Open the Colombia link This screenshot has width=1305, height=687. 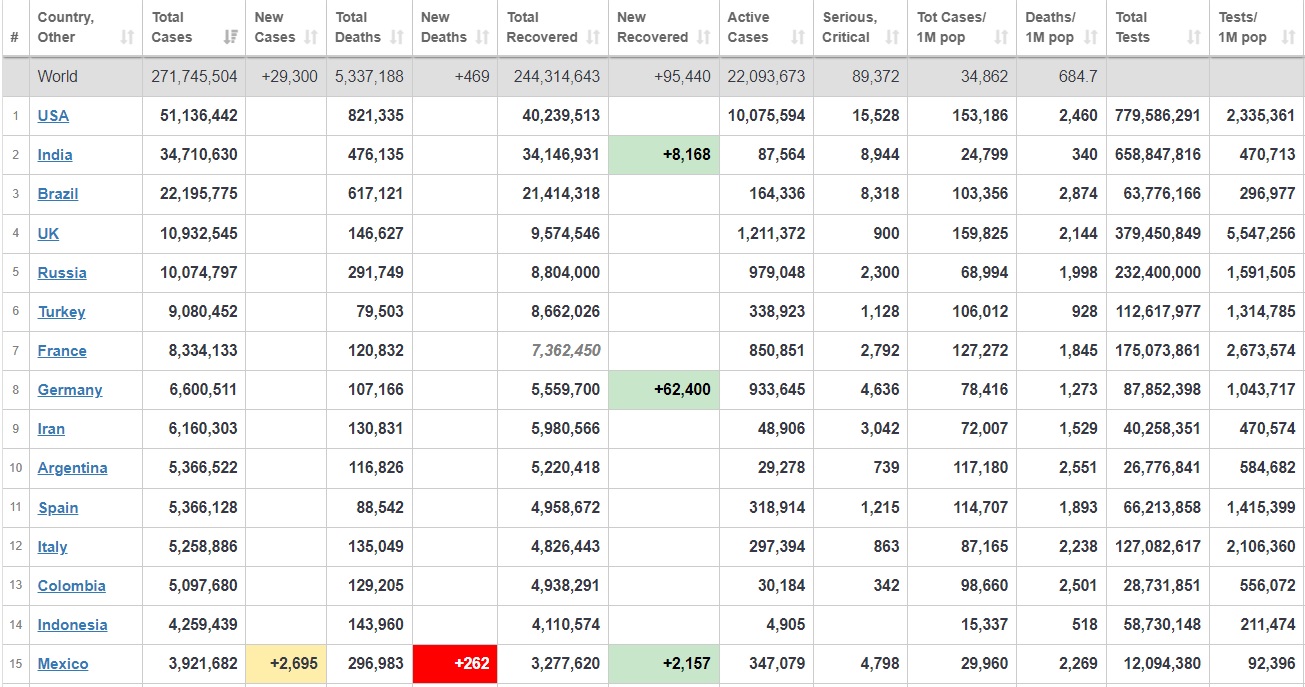[72, 586]
